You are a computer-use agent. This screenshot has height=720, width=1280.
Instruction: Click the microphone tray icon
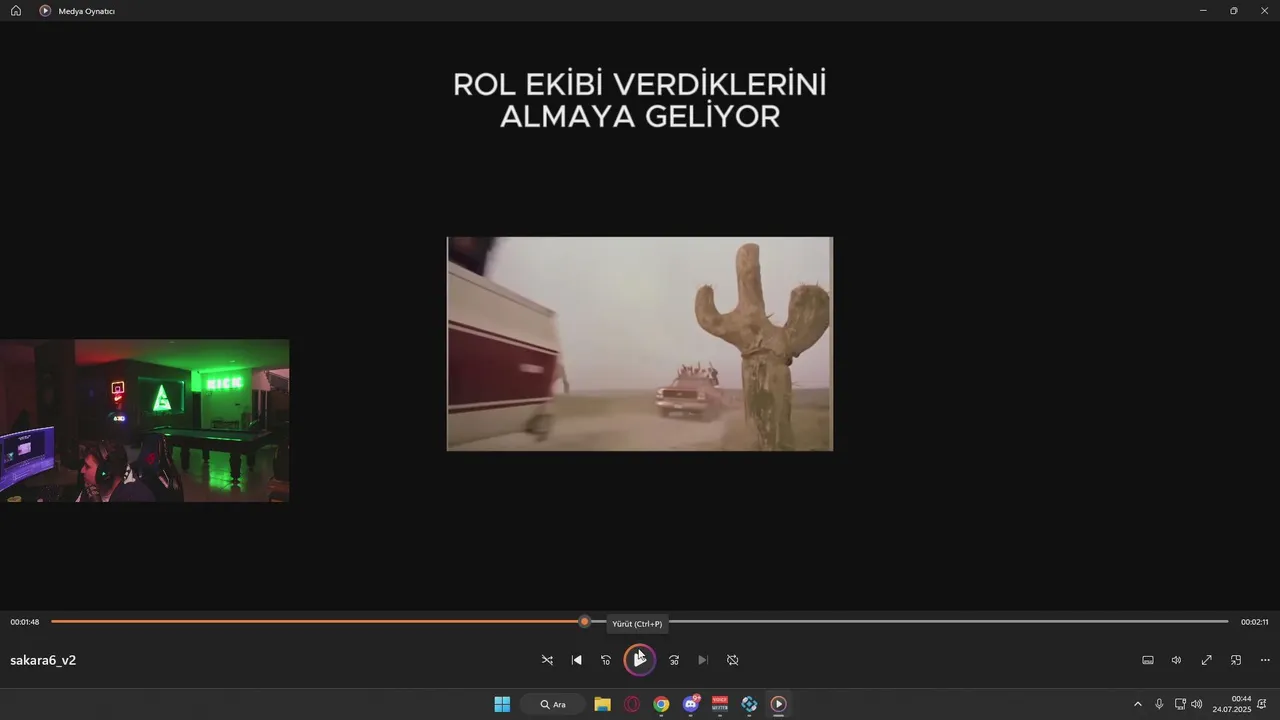(x=1159, y=704)
